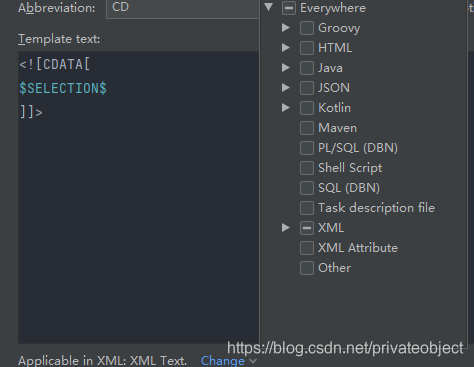Viewport: 474px width, 367px height.
Task: Select the Task description file label
Action: pyautogui.click(x=377, y=208)
